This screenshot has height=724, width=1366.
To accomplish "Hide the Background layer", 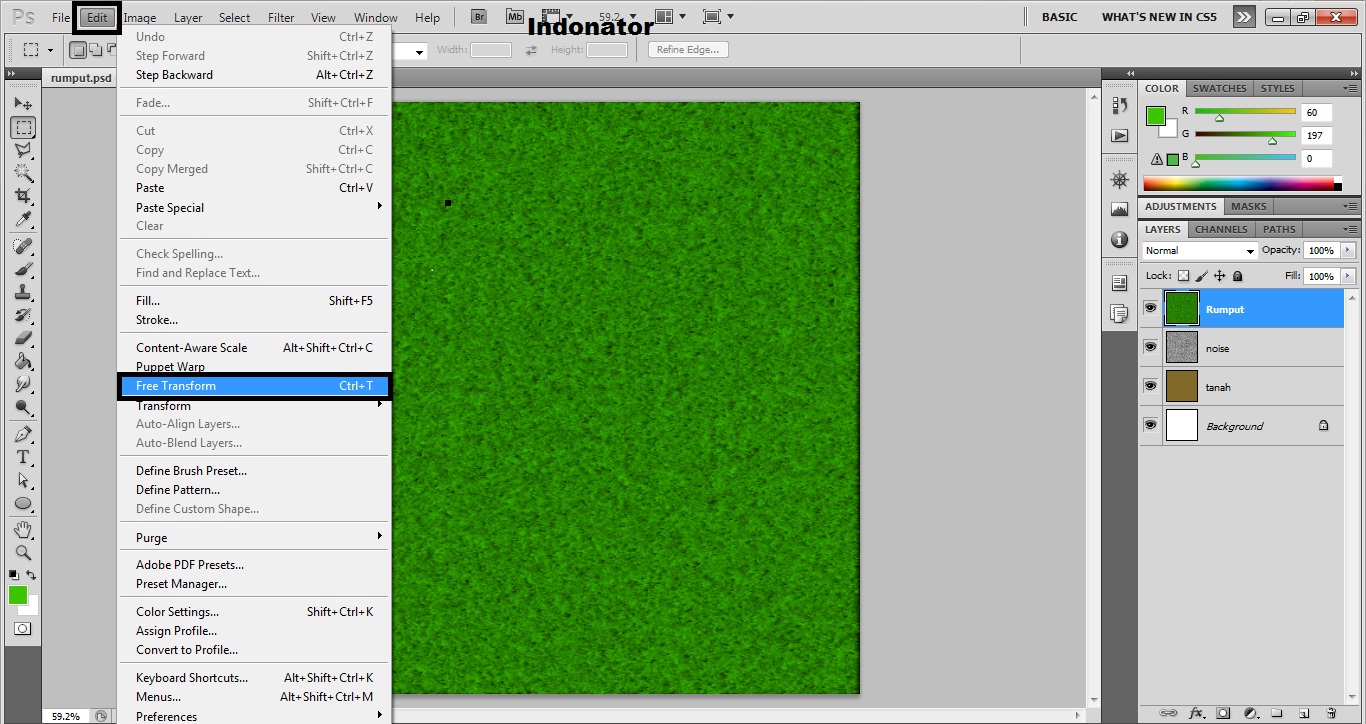I will tap(1150, 425).
